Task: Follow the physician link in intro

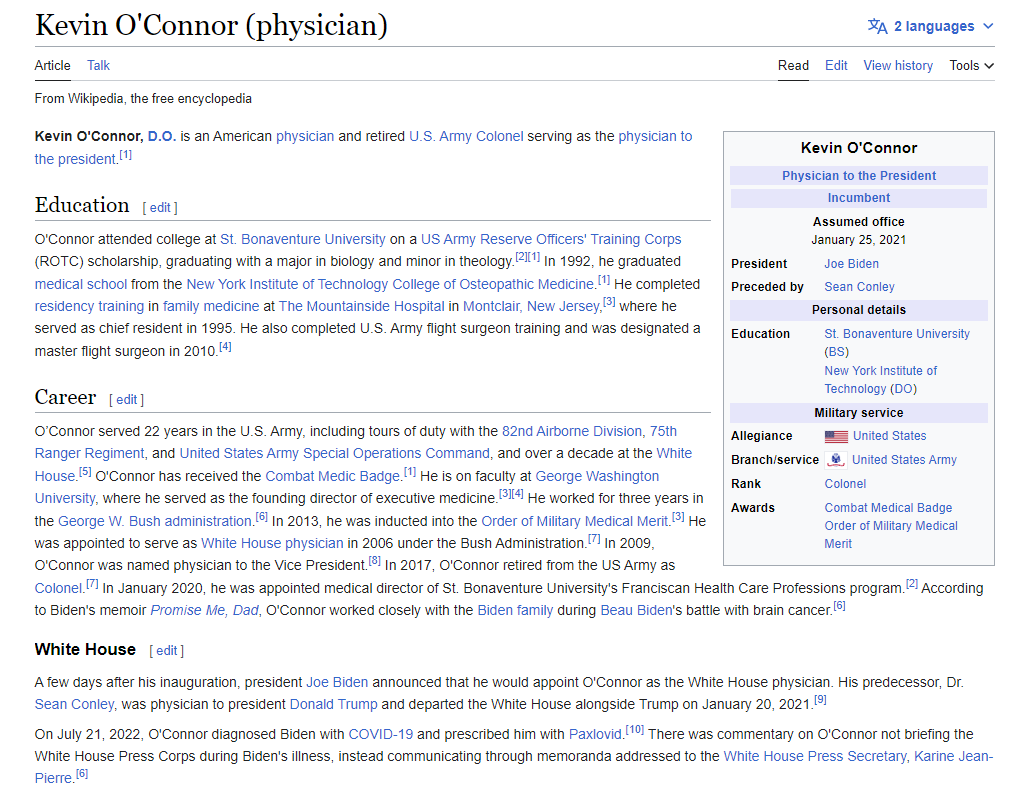Action: (305, 136)
